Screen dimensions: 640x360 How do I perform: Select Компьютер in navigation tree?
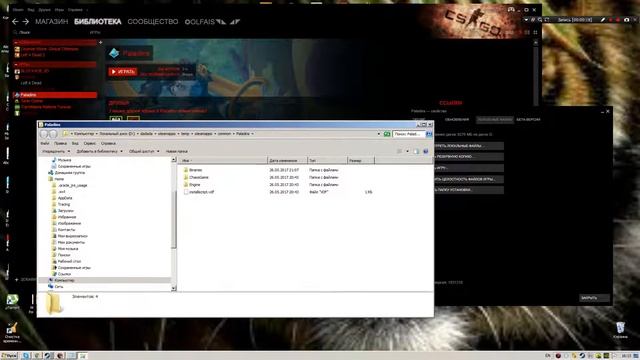tap(64, 280)
